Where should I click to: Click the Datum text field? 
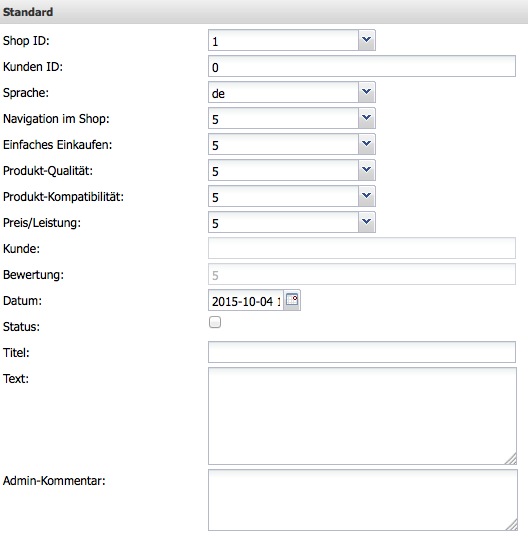coord(246,300)
